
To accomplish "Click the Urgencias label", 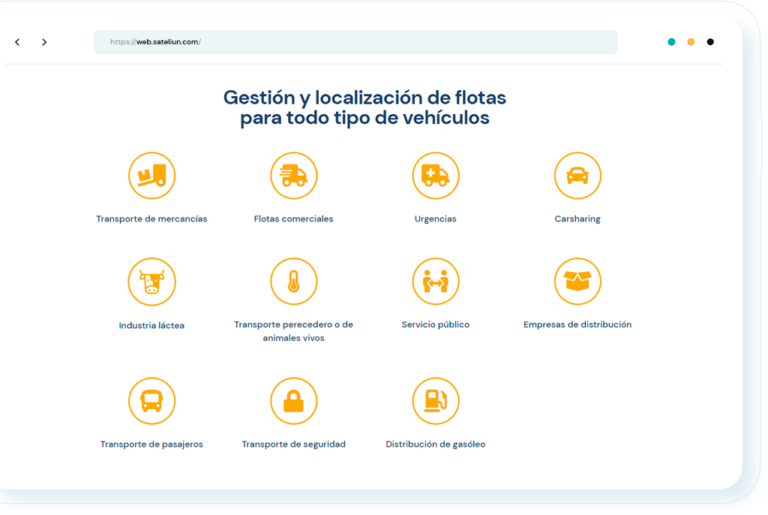I will (435, 219).
